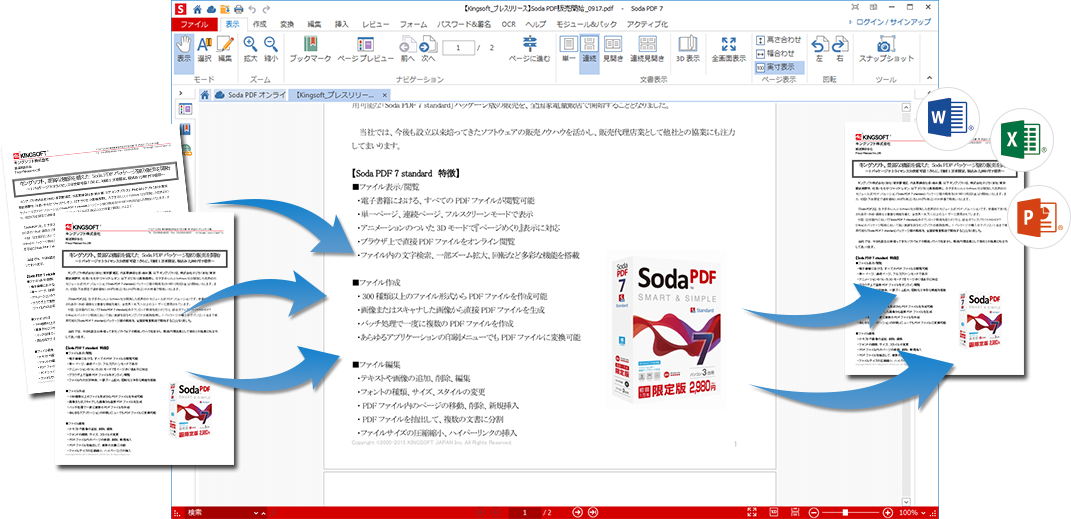This screenshot has width=1071, height=519.
Task: Rotate page left with 左
Action: coord(818,49)
